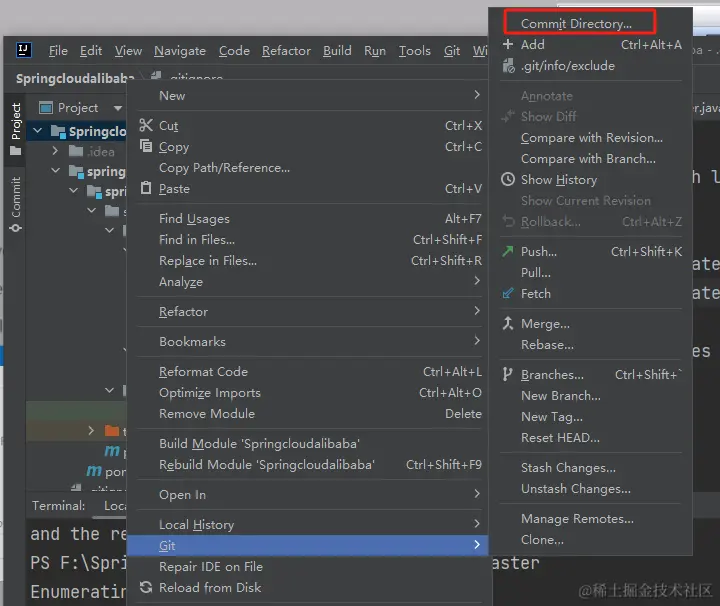720x606 pixels.
Task: Open the Refactor menu in menu bar
Action: point(286,50)
